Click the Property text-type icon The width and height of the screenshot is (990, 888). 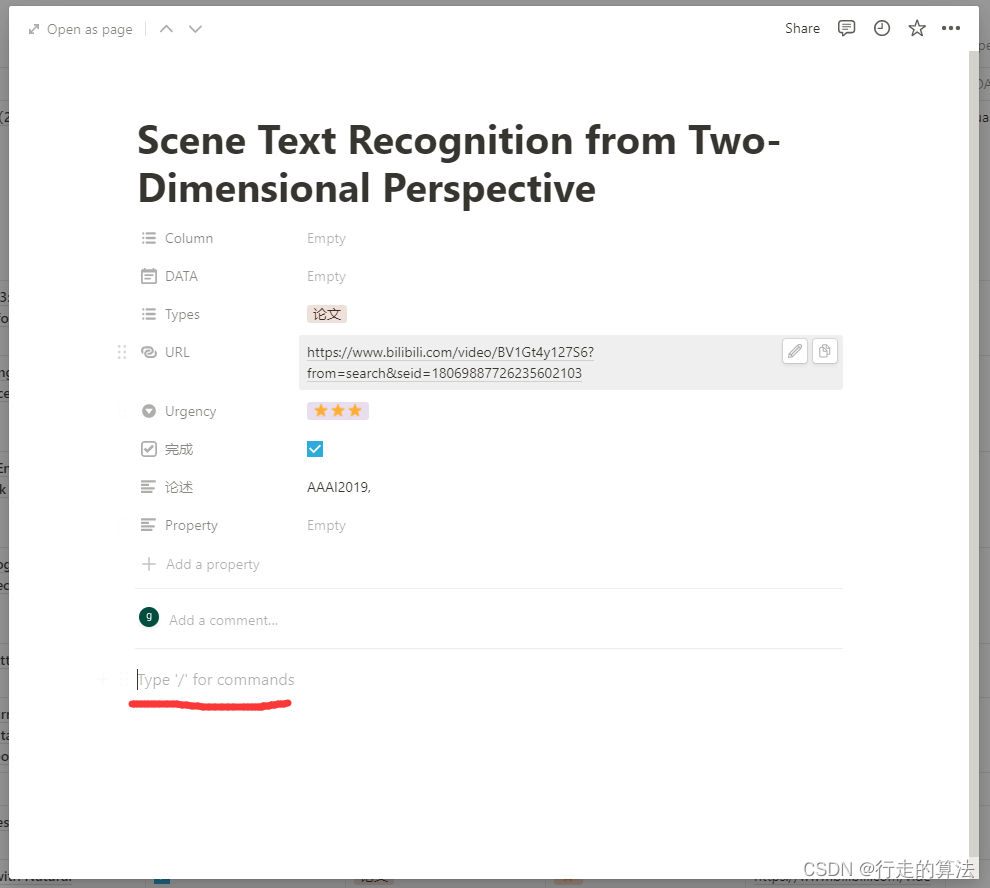[x=148, y=525]
